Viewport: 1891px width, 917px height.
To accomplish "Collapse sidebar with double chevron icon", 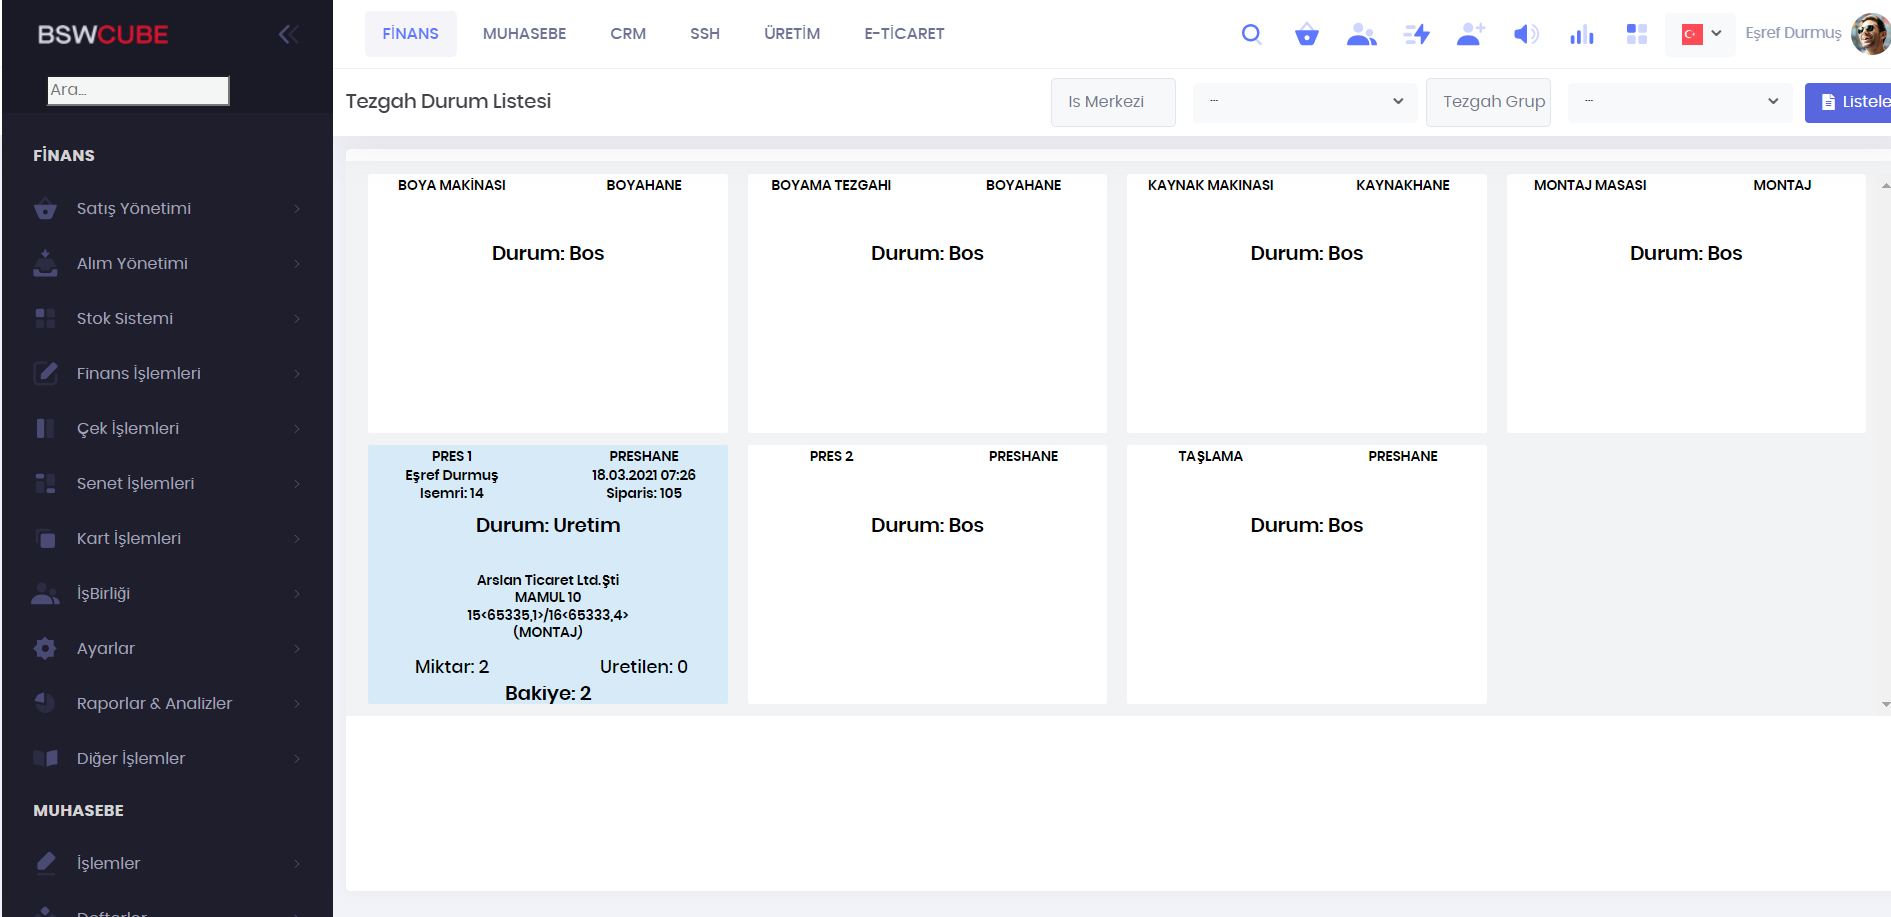I will 288,35.
